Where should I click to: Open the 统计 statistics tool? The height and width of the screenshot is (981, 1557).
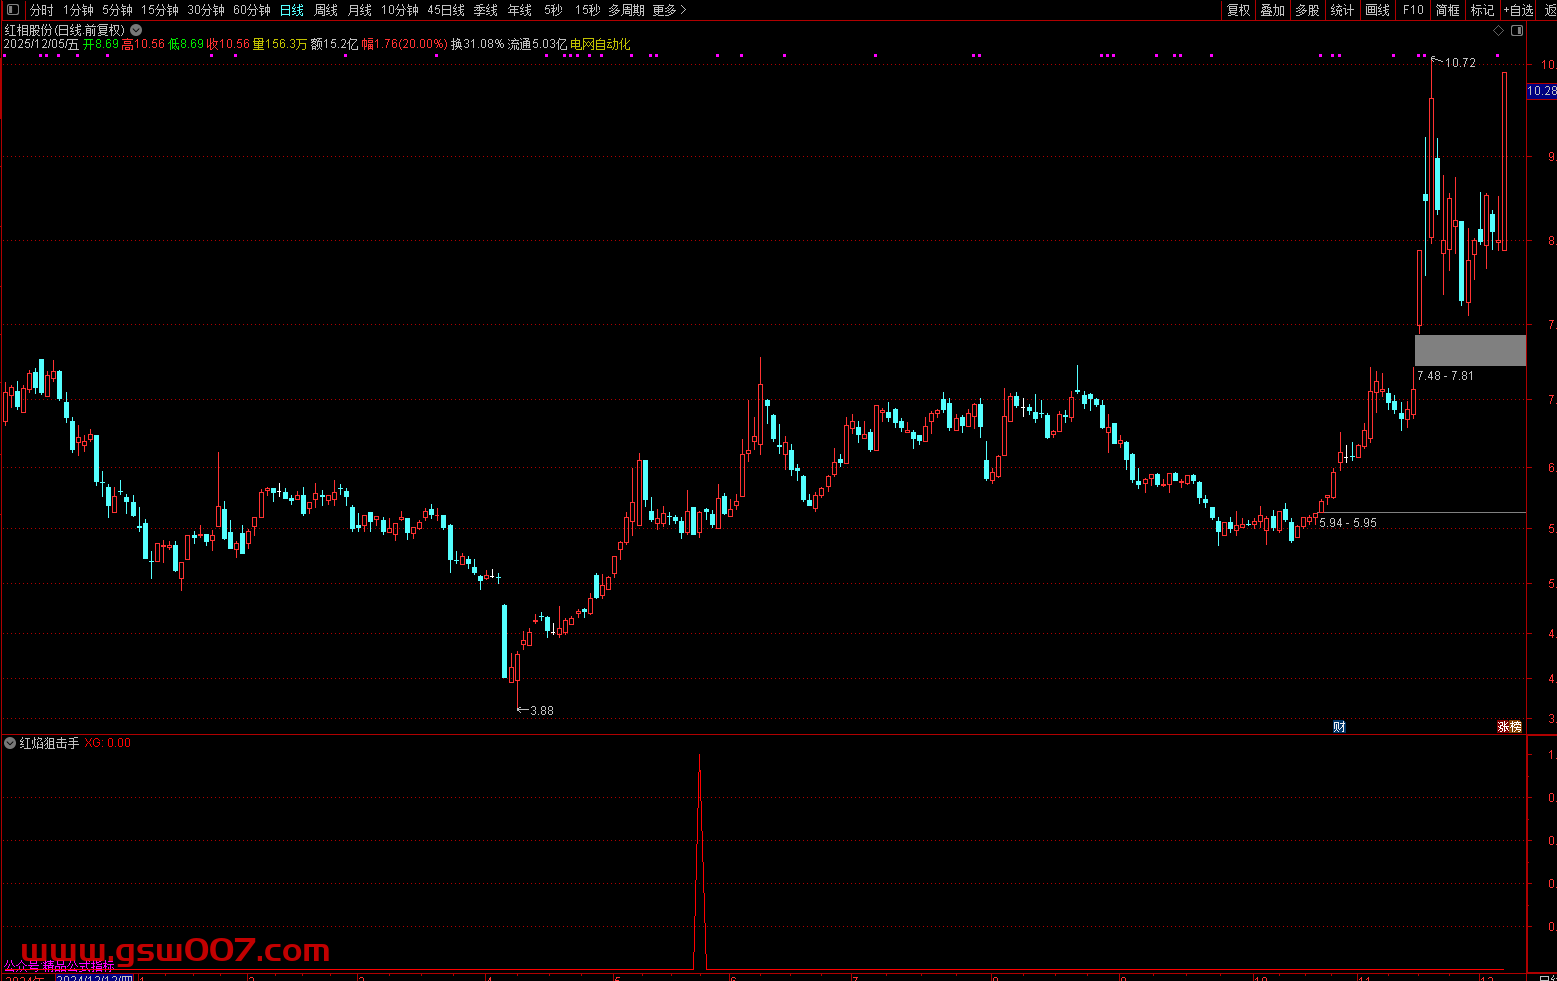point(1343,10)
